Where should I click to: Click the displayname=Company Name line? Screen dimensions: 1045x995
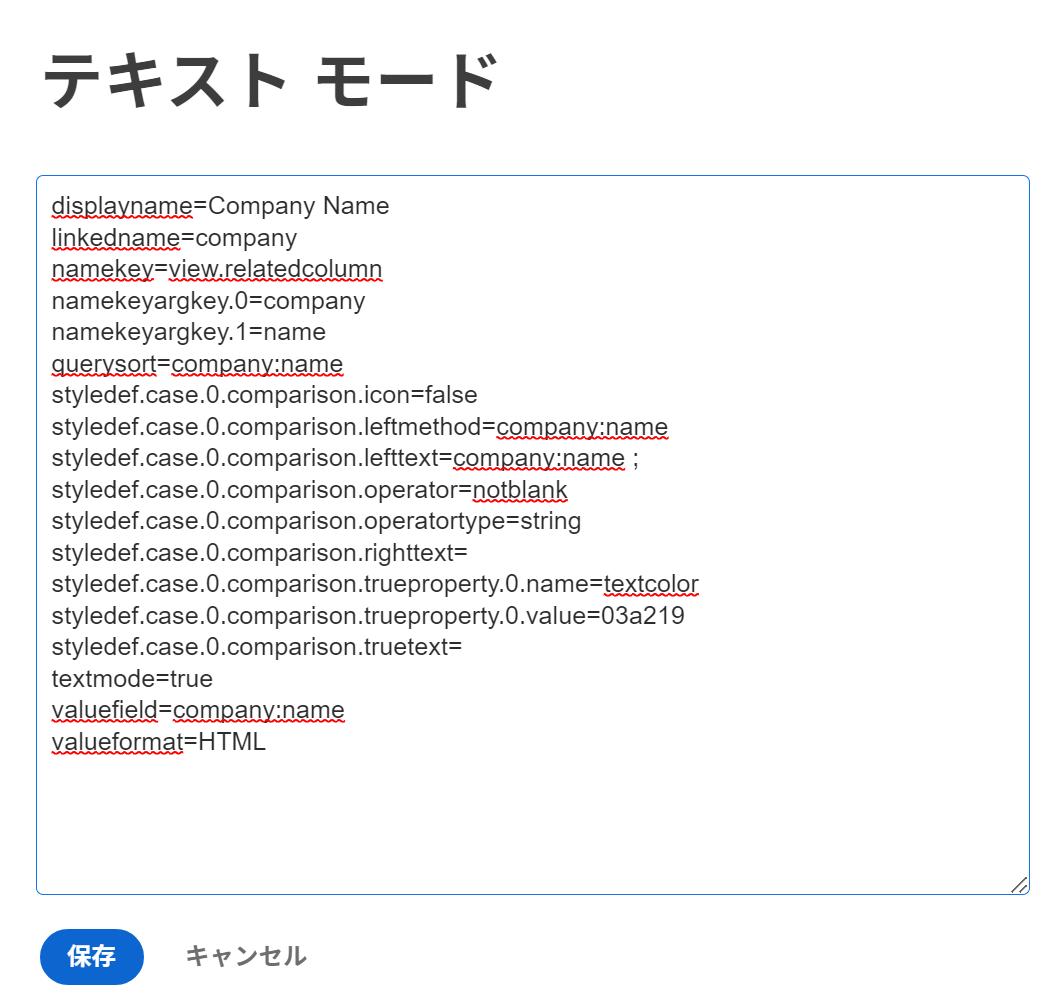point(220,205)
